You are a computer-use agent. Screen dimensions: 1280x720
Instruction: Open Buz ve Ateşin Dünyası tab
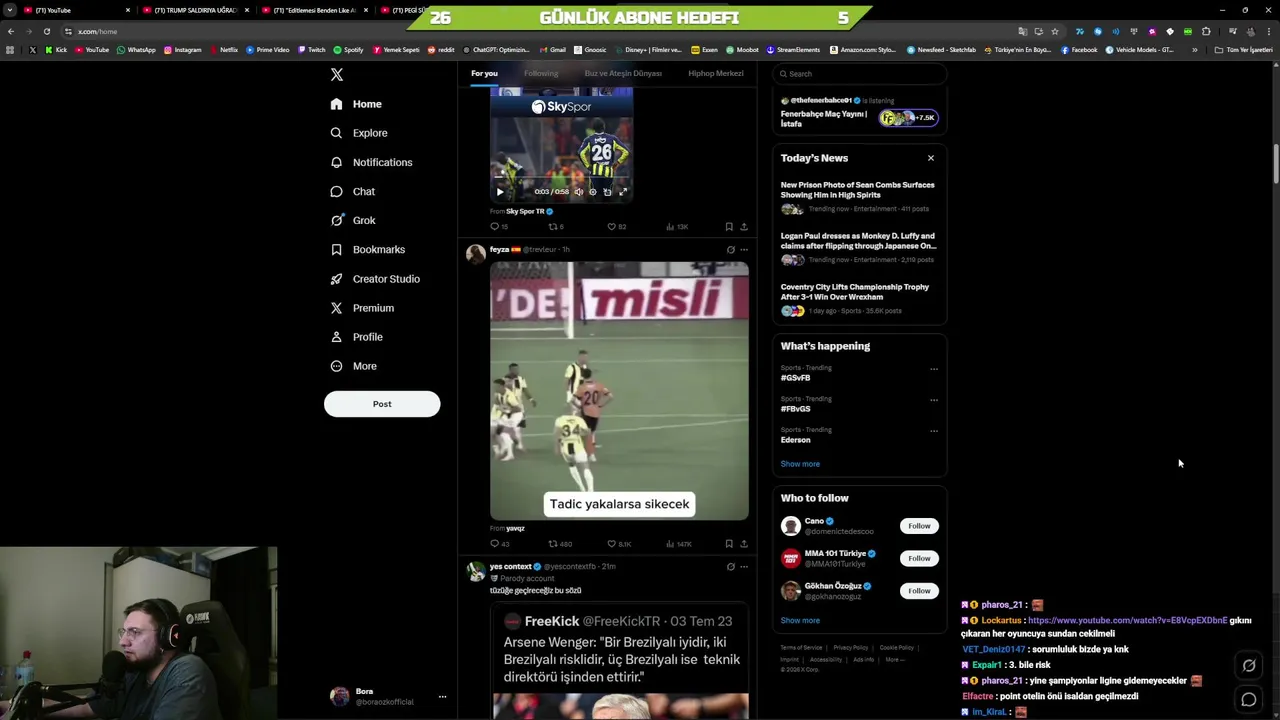tap(623, 73)
